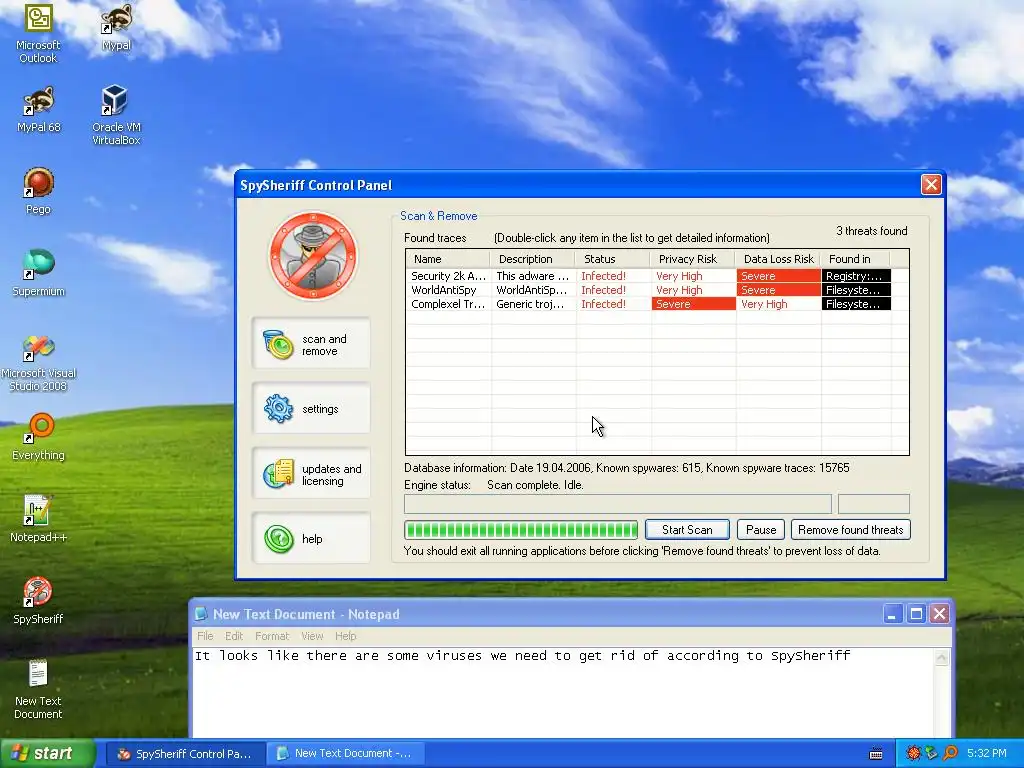Click the safely remove hardware tray icon
1024x768 pixels.
pos(931,754)
